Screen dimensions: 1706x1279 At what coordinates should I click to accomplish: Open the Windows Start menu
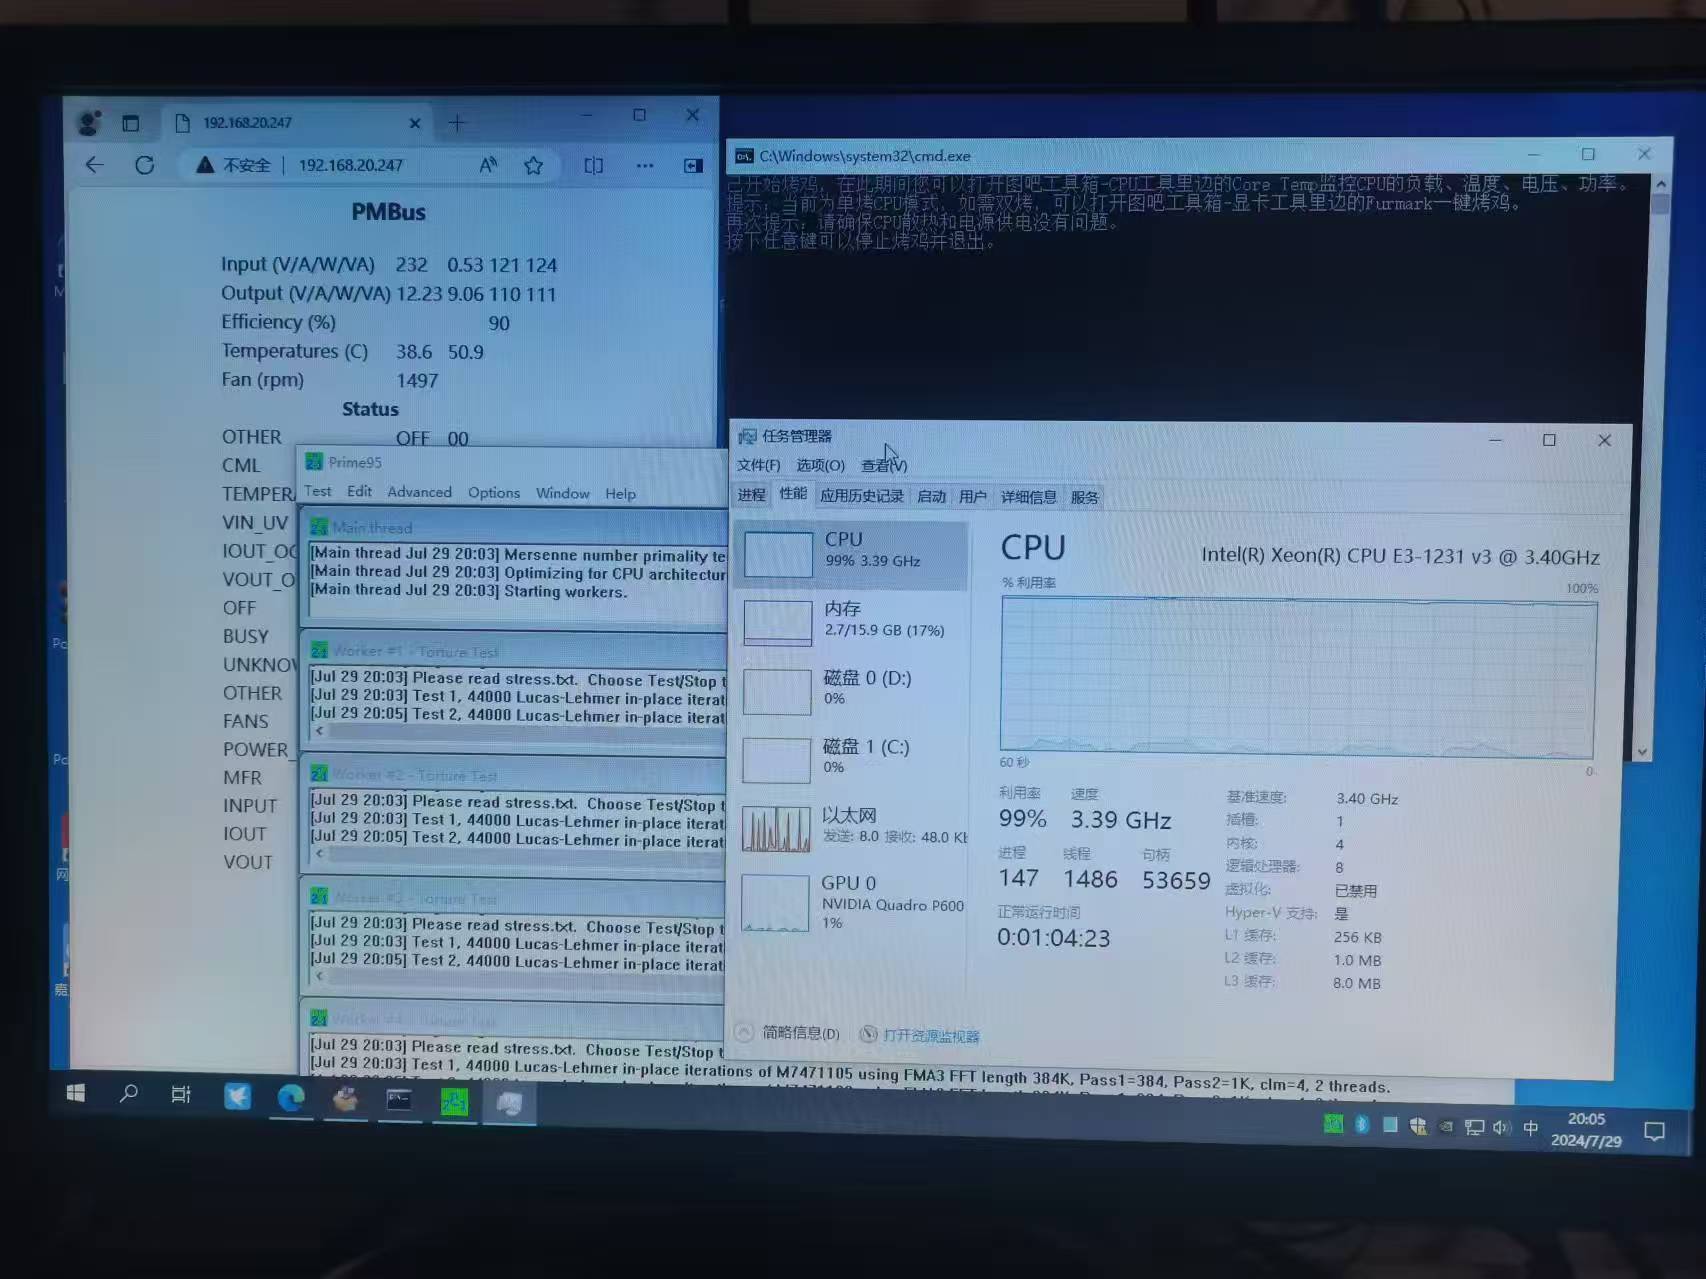(x=76, y=1093)
